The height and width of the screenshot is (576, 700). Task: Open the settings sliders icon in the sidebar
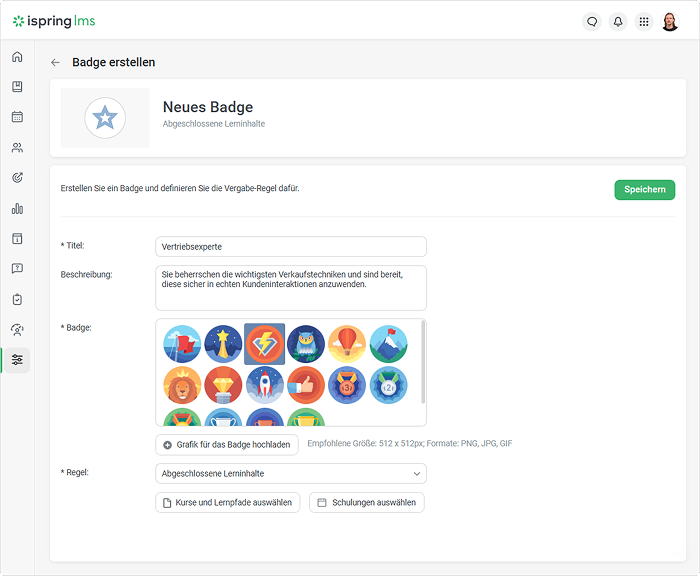click(17, 360)
